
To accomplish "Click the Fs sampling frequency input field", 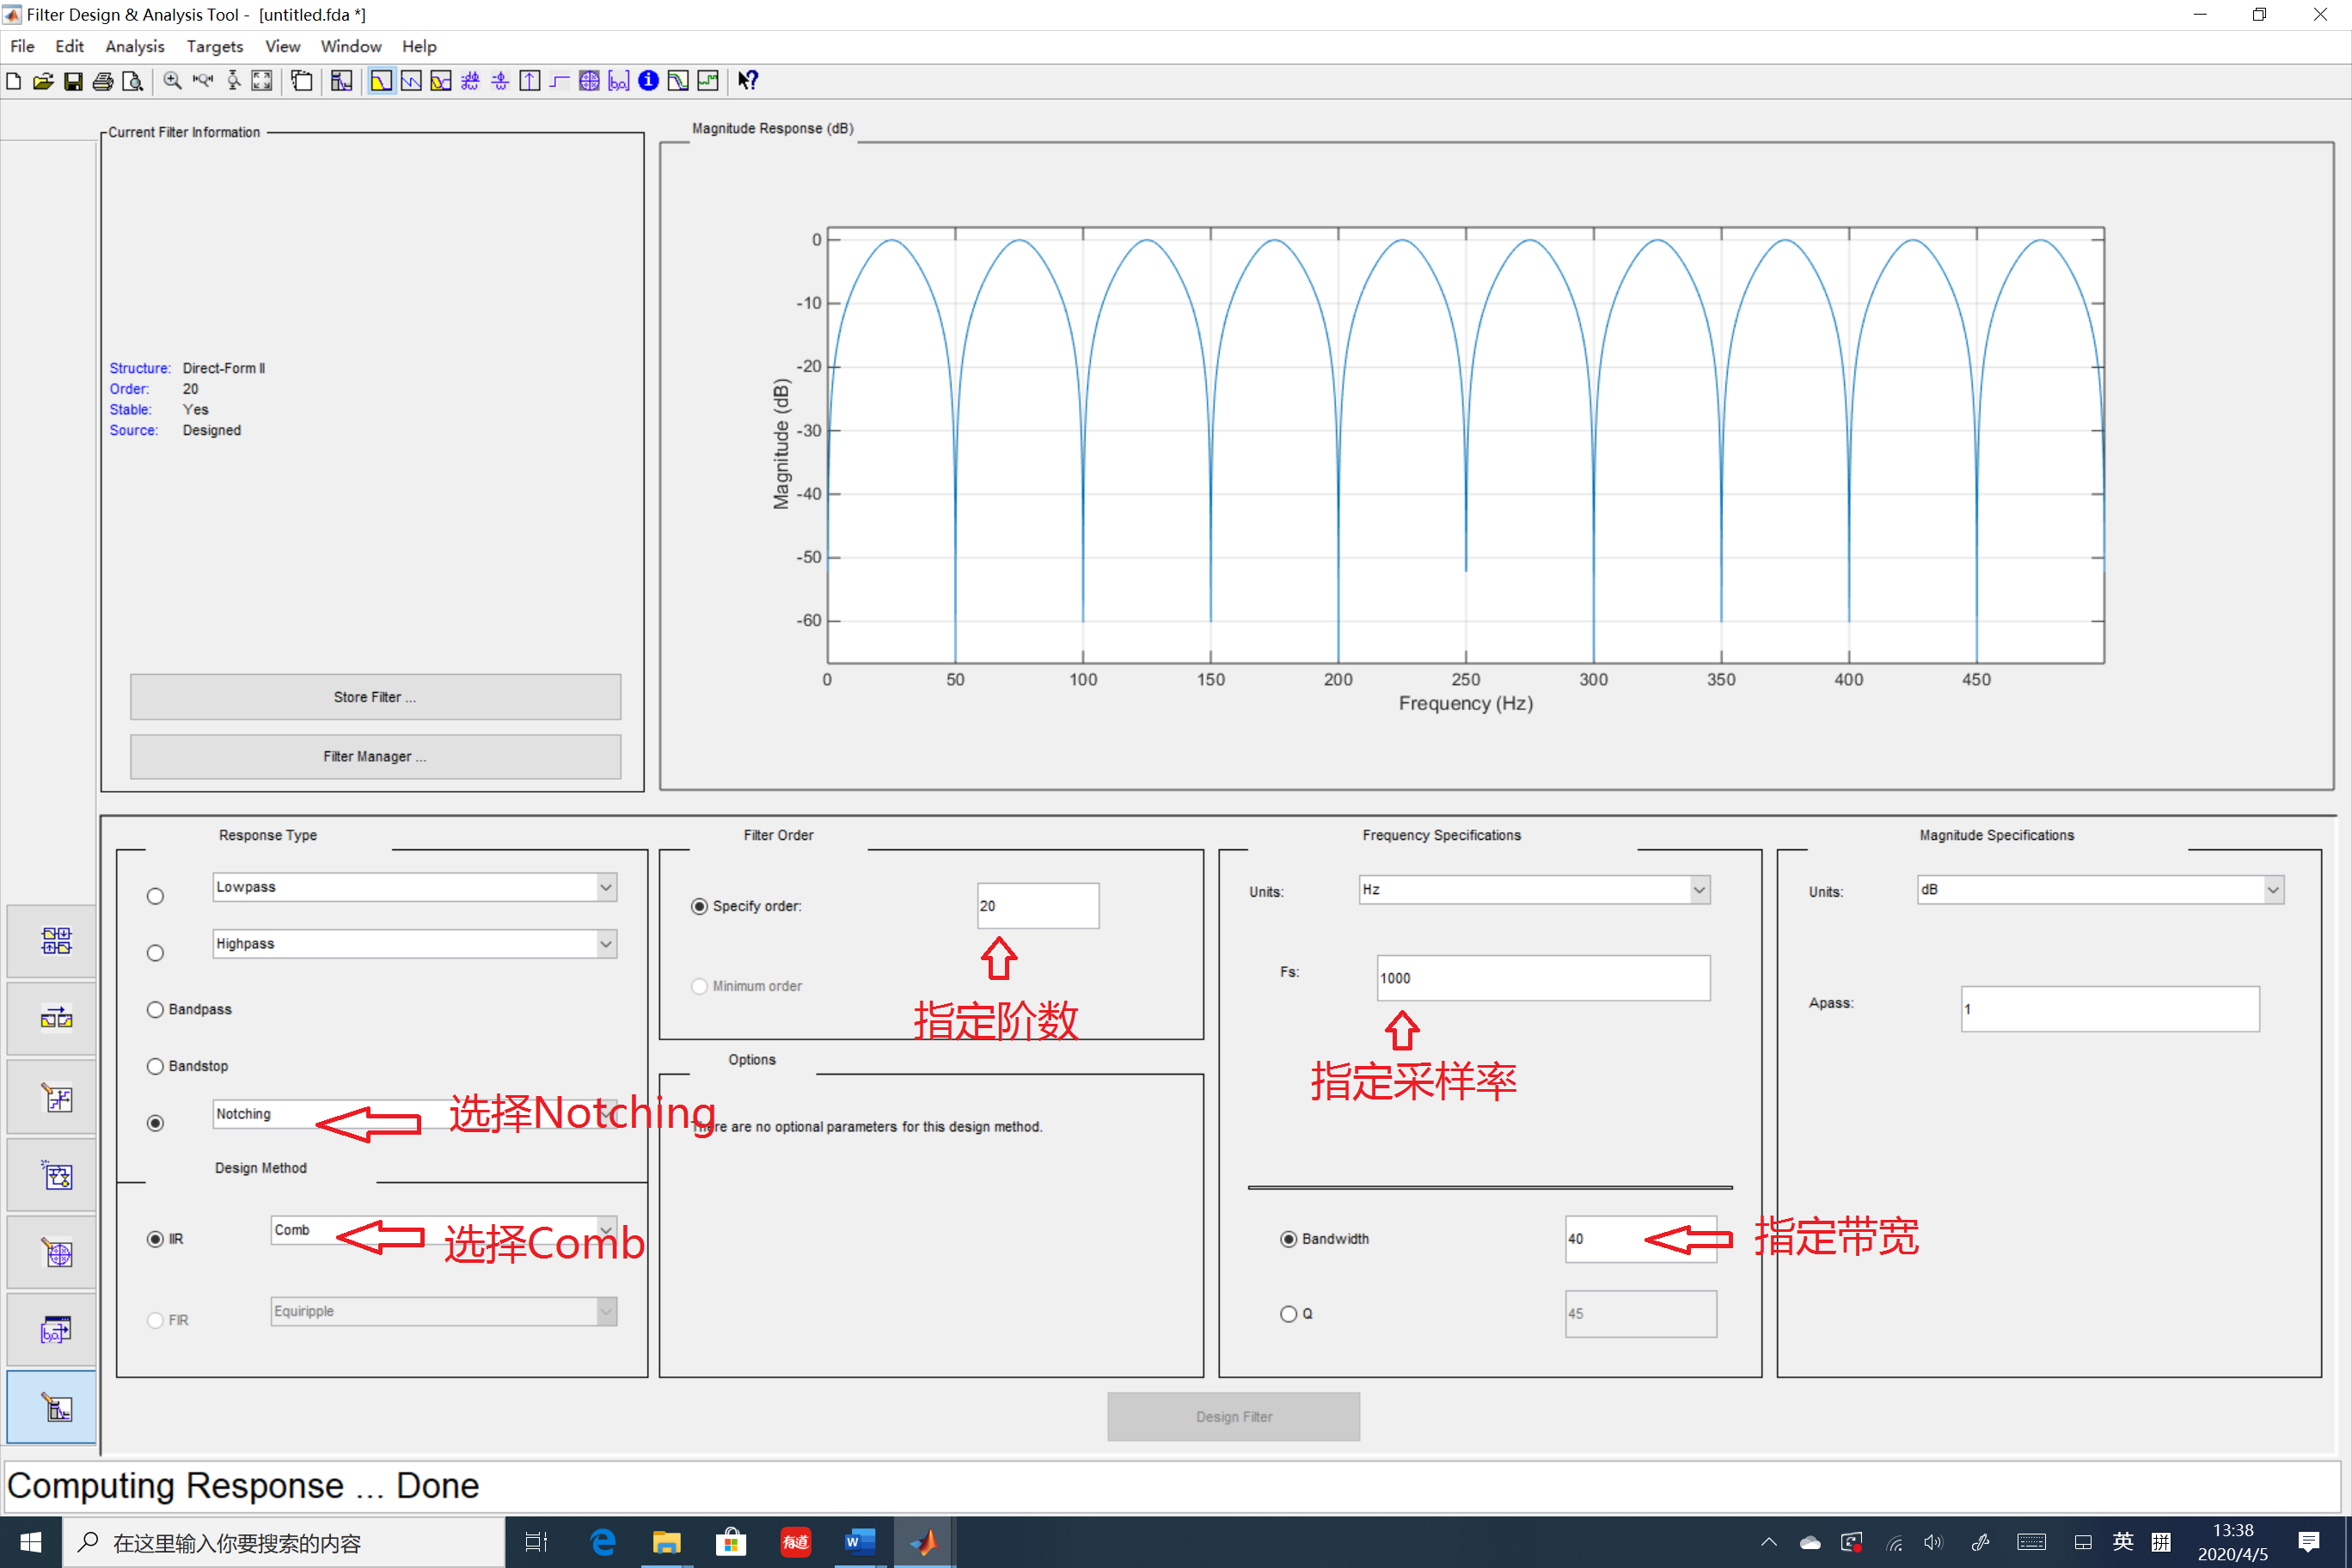I will [1542, 978].
